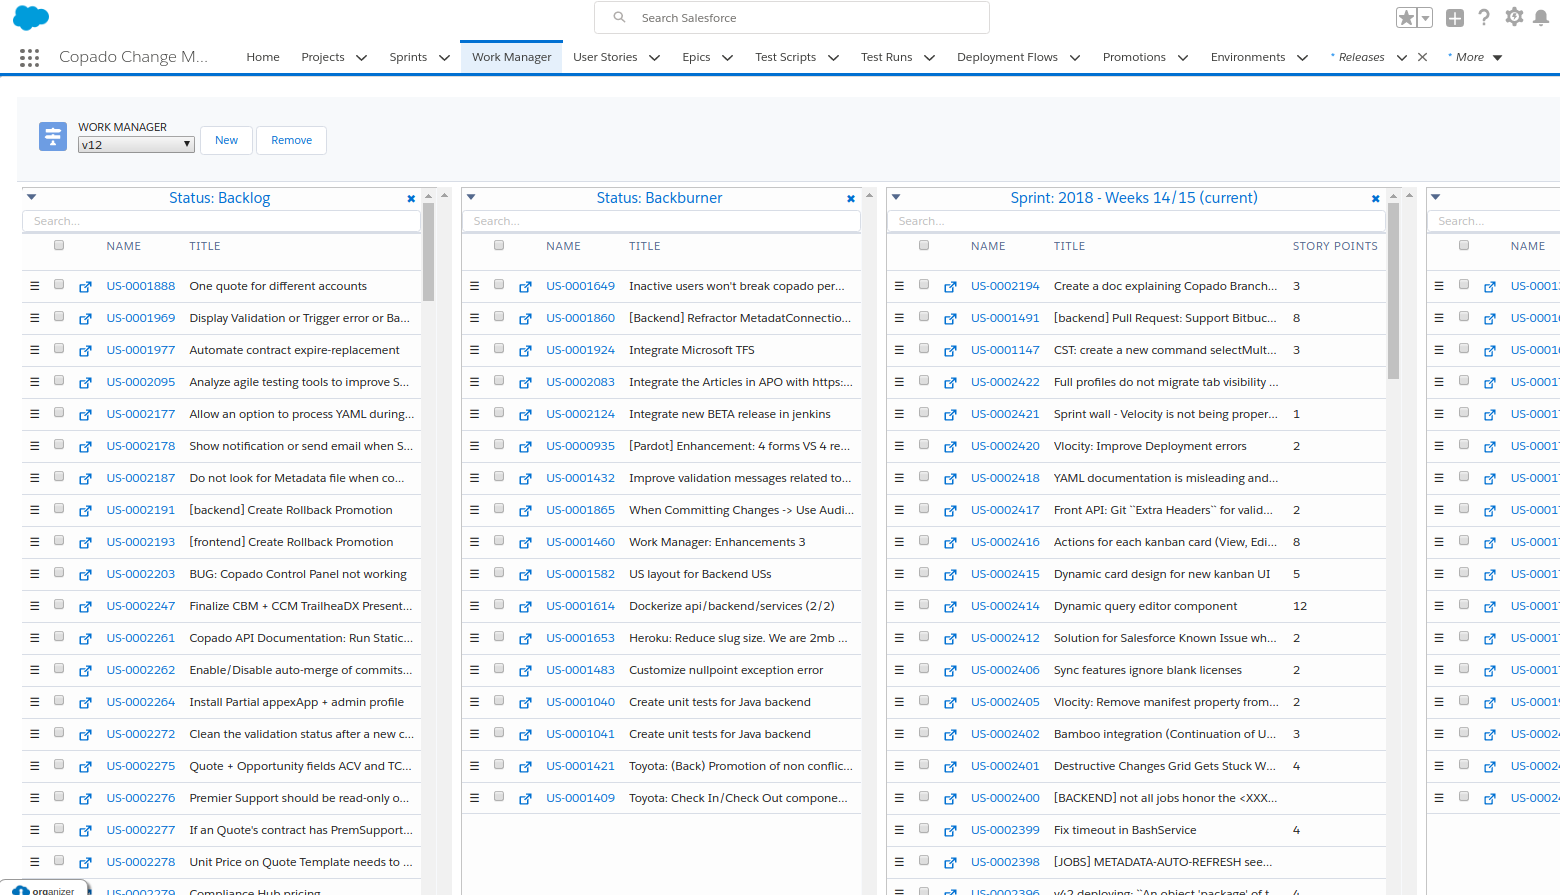Expand the User Stories tab chevron
1560x895 pixels.
tap(654, 58)
